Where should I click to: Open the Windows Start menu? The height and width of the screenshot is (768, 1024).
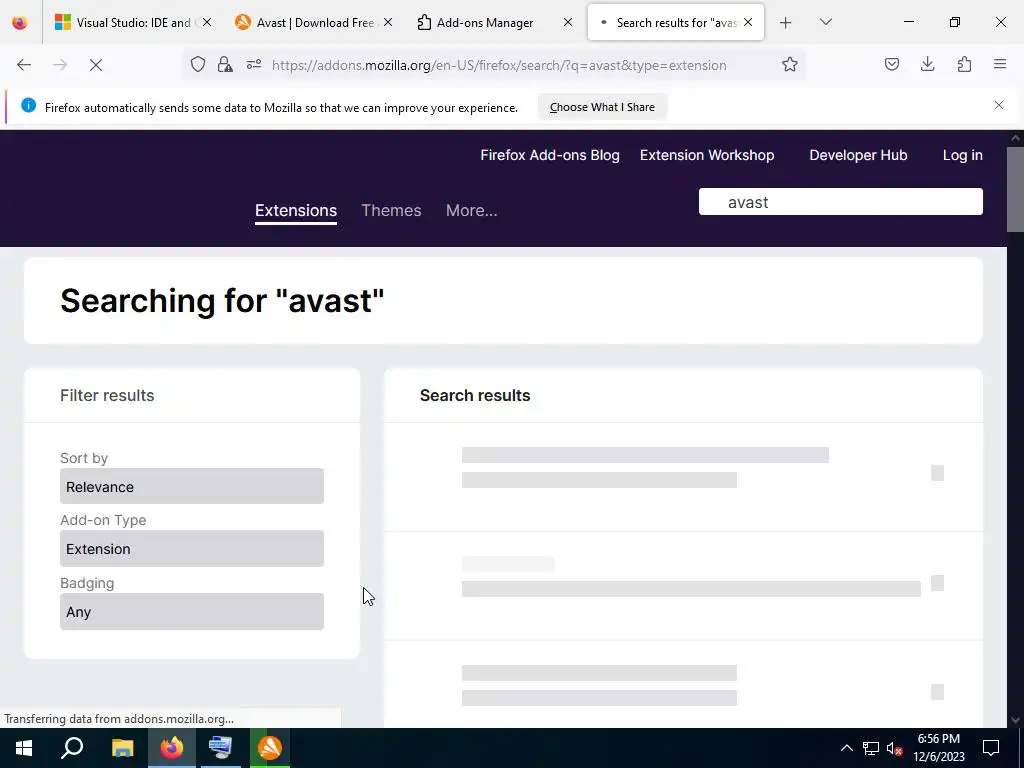pos(24,748)
